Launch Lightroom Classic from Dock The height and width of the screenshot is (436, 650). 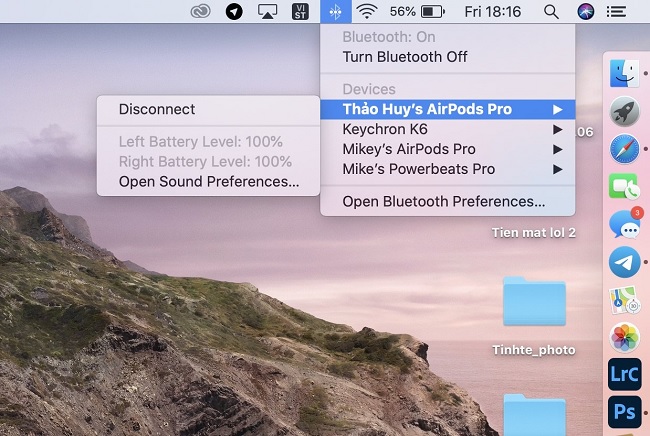pyautogui.click(x=624, y=374)
